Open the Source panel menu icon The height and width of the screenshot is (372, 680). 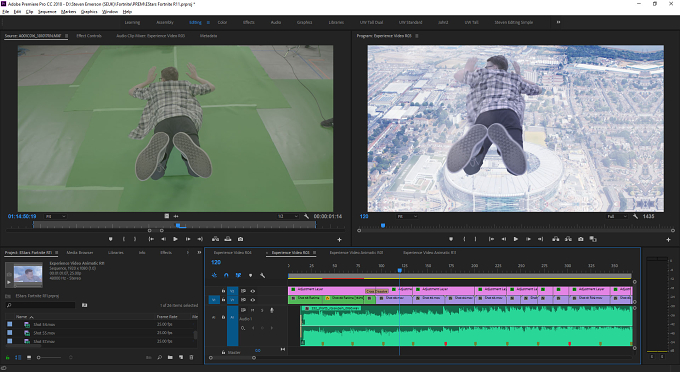tap(66, 36)
